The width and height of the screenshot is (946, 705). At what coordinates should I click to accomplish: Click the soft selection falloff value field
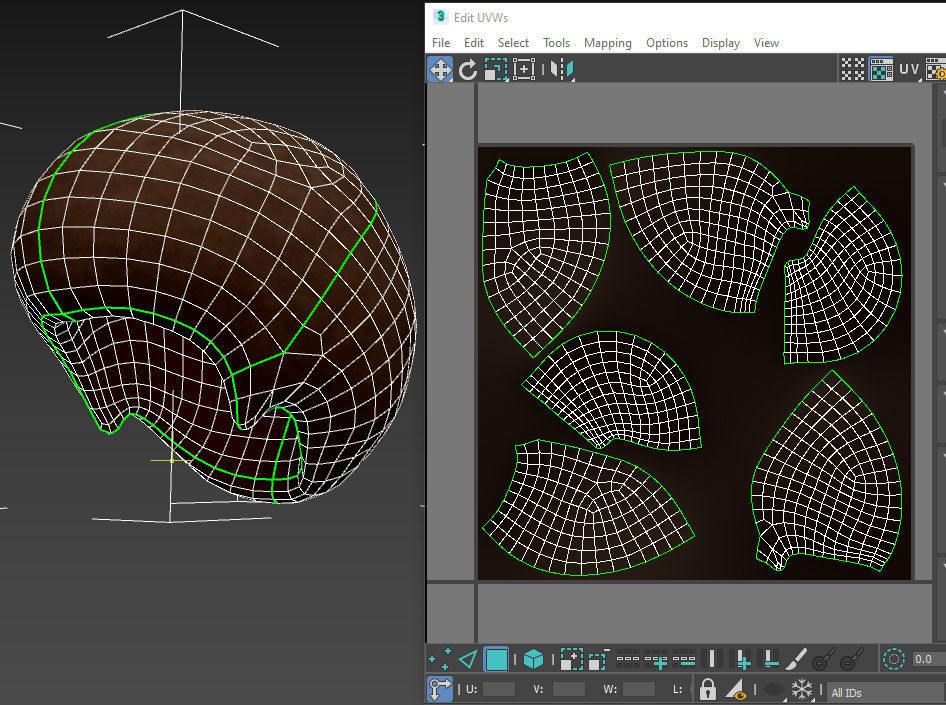[929, 659]
